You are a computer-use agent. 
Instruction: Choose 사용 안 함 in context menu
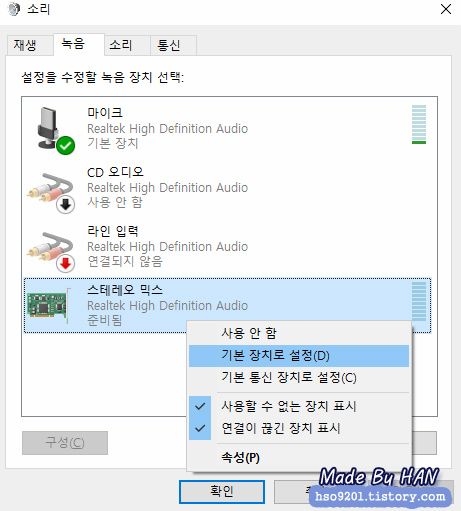[x=299, y=333]
